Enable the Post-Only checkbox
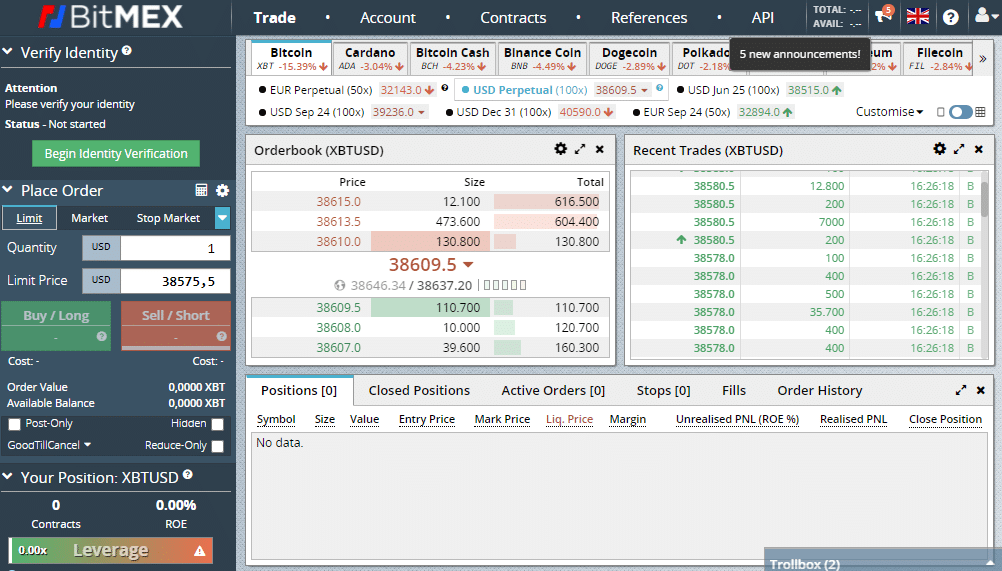Image resolution: width=1002 pixels, height=571 pixels. tap(14, 424)
